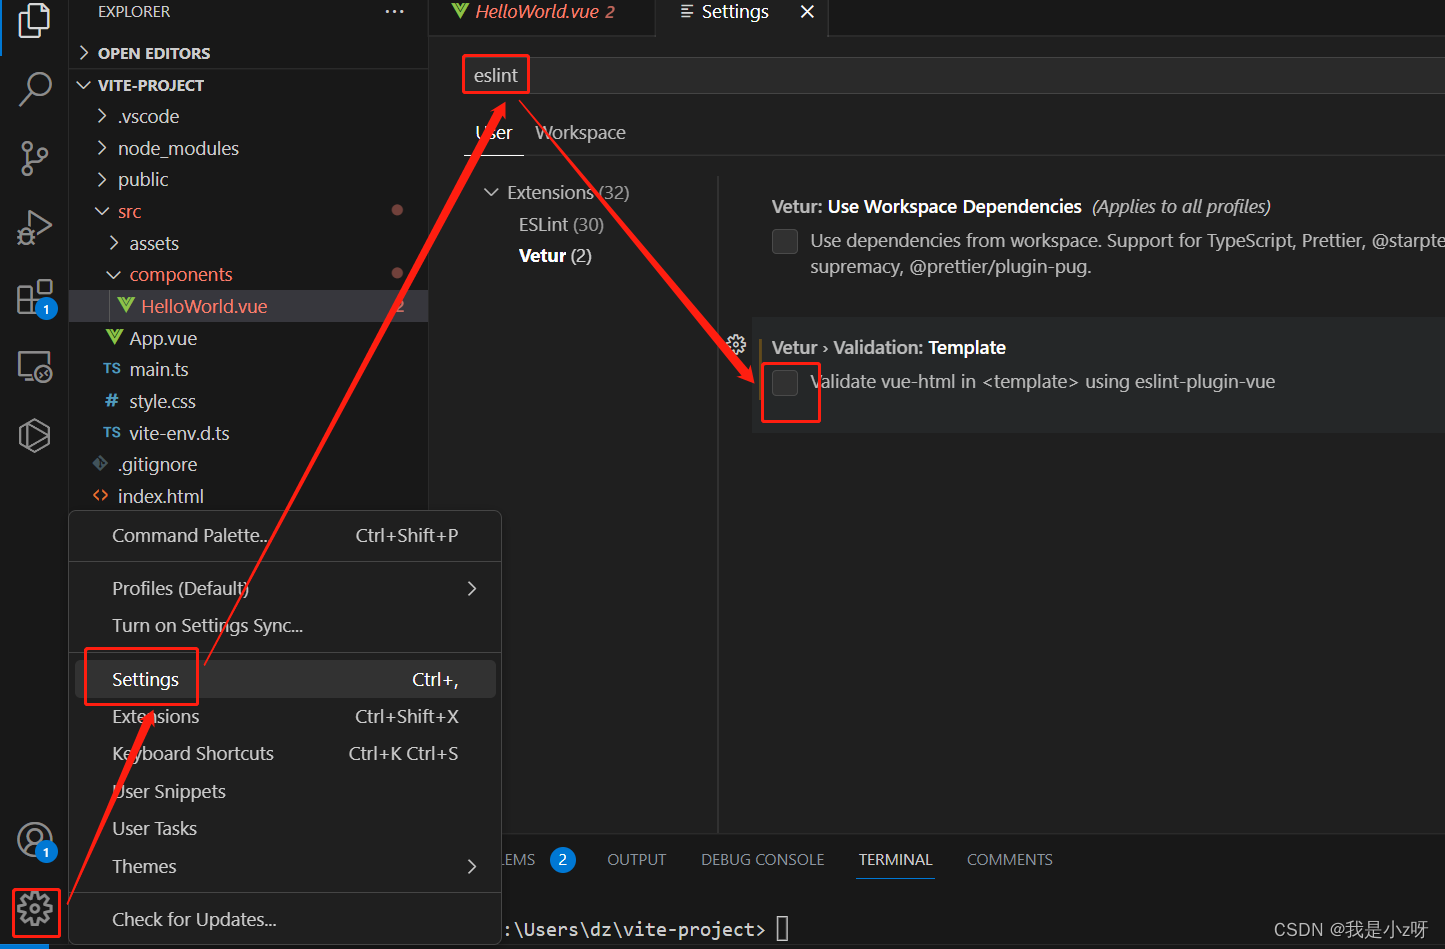Open .gitignore file
The height and width of the screenshot is (949, 1445).
click(248, 464)
